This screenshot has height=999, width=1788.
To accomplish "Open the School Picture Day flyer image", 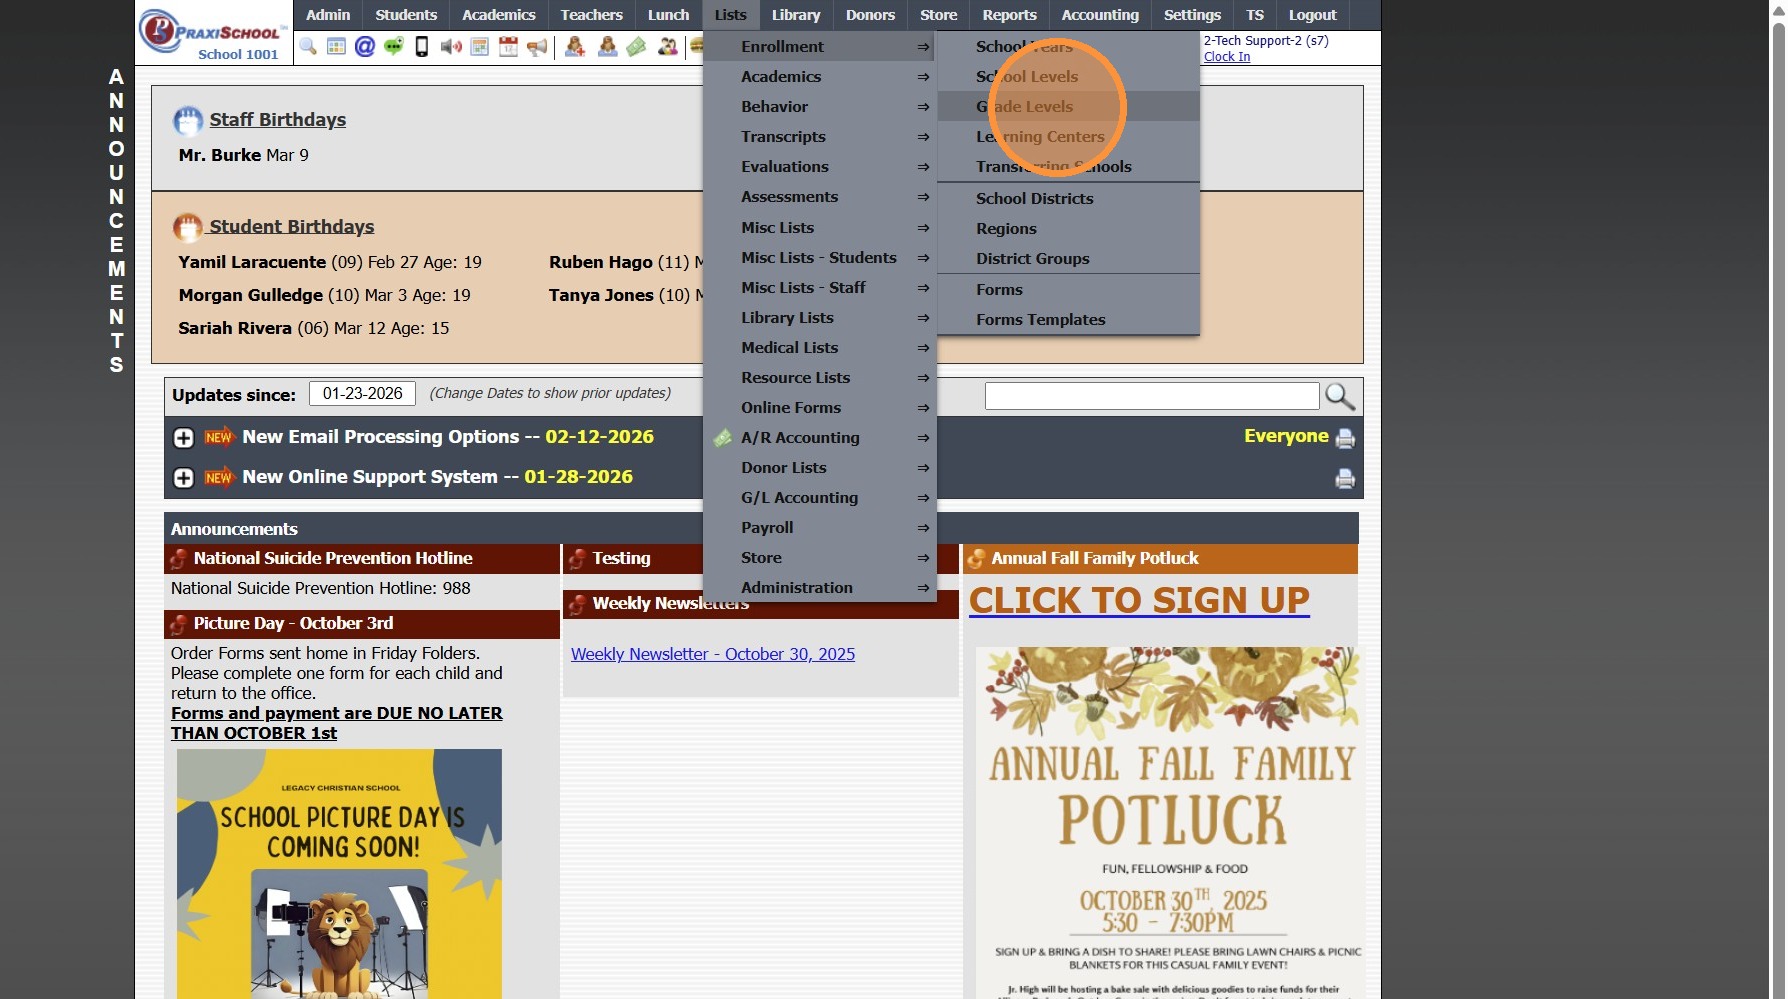I will pos(339,874).
